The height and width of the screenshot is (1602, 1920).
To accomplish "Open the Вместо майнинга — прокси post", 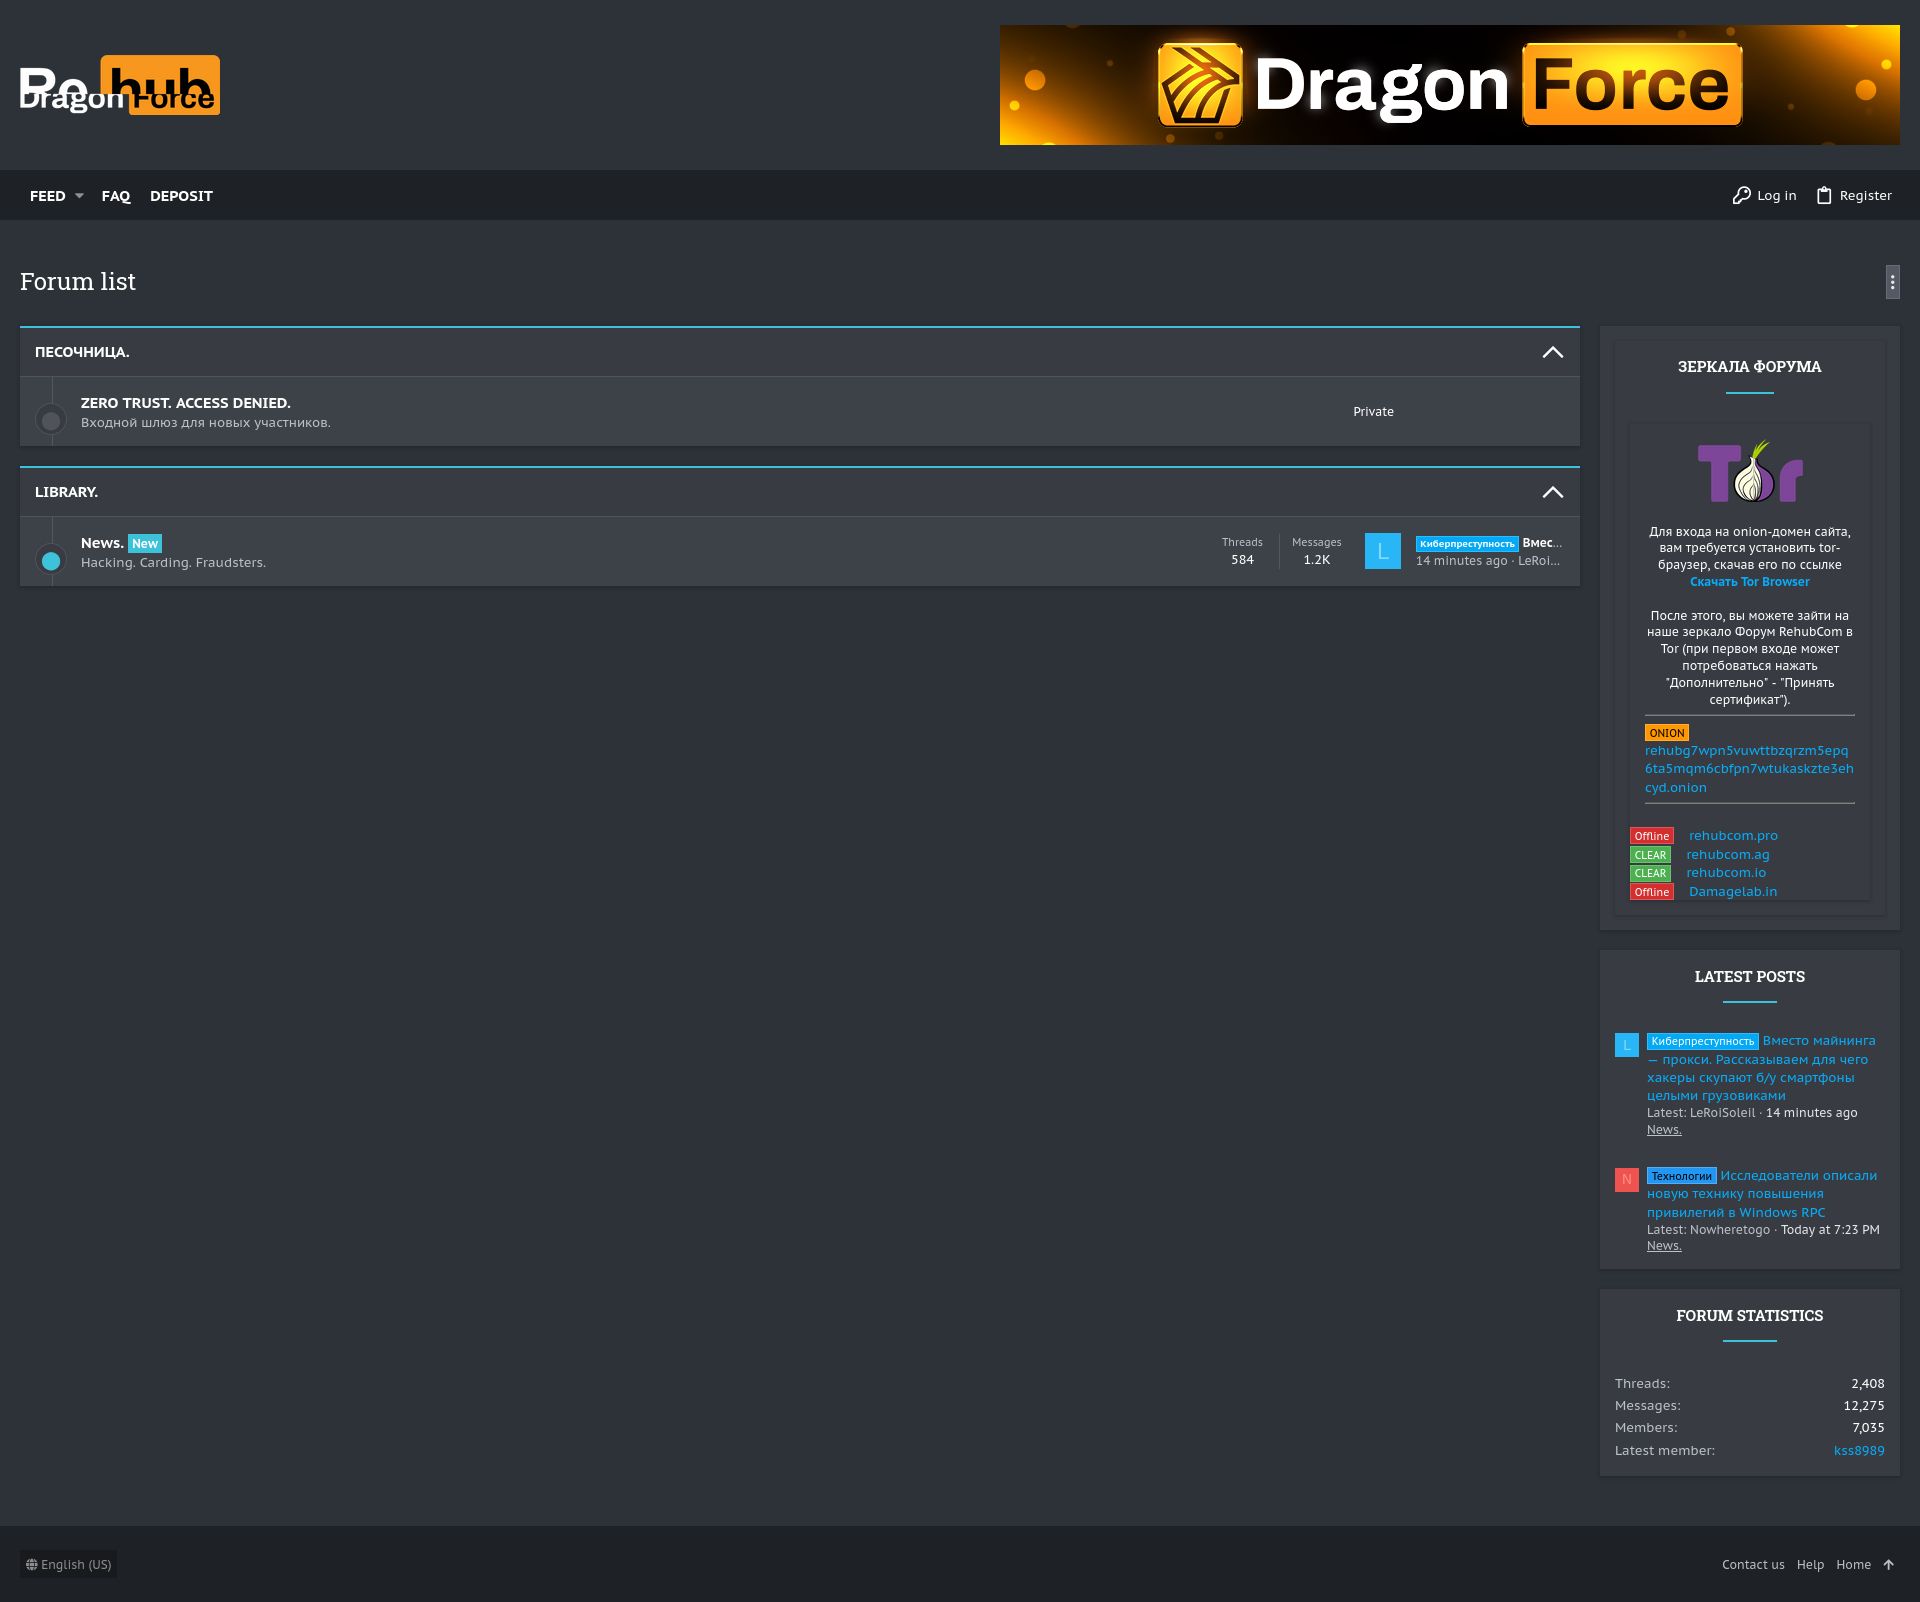I will [1760, 1069].
